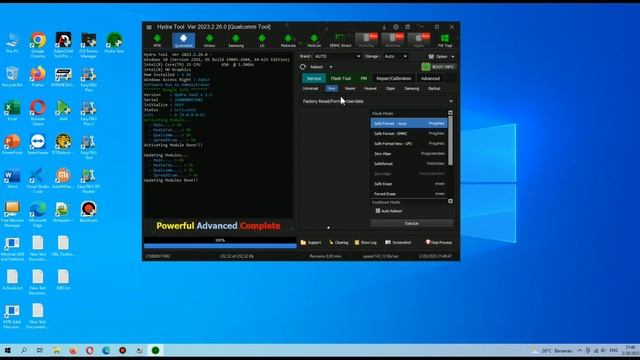Open the FM Tool module
640x360 pixels.
tap(444, 40)
